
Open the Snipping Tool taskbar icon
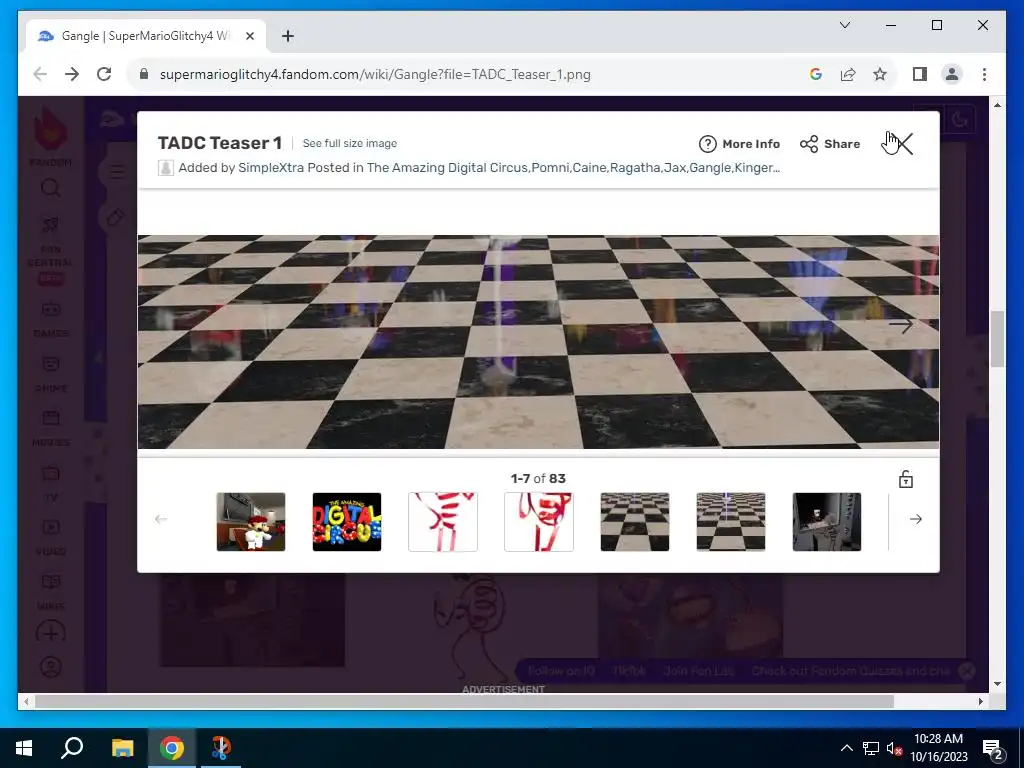click(x=221, y=748)
